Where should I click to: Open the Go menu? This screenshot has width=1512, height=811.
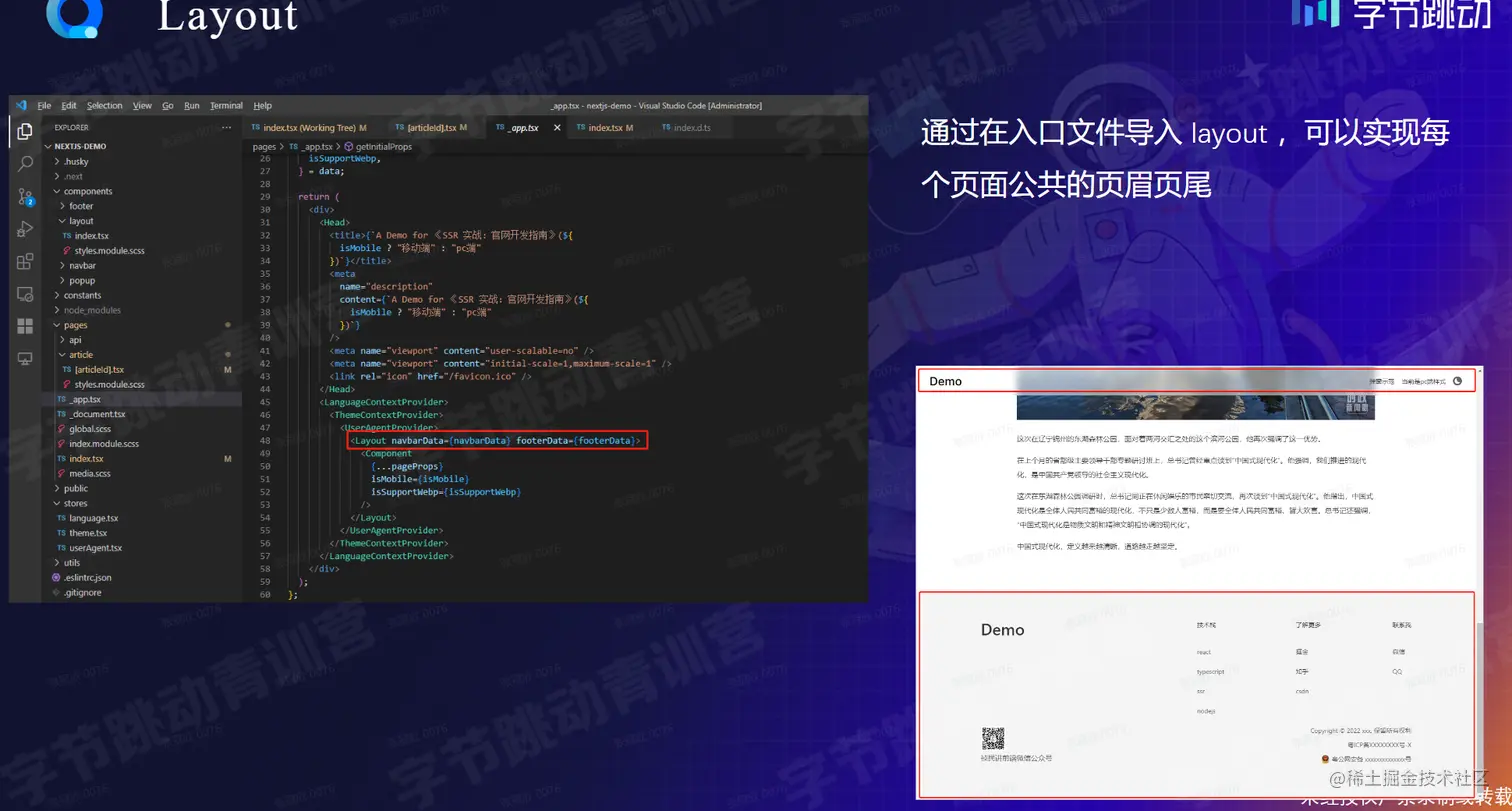(167, 105)
